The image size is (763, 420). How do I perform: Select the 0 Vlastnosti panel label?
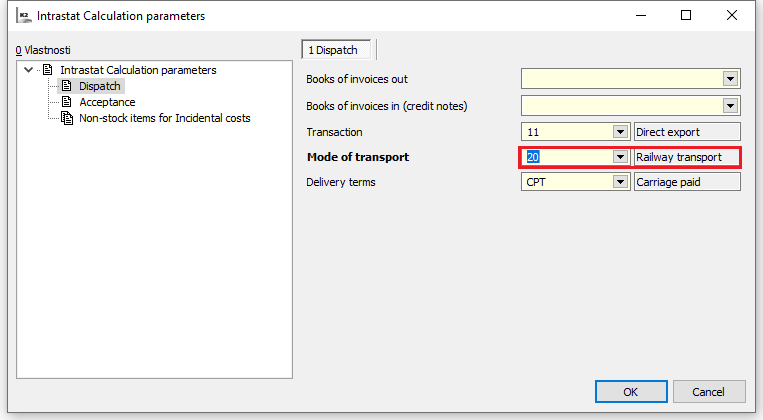click(43, 49)
